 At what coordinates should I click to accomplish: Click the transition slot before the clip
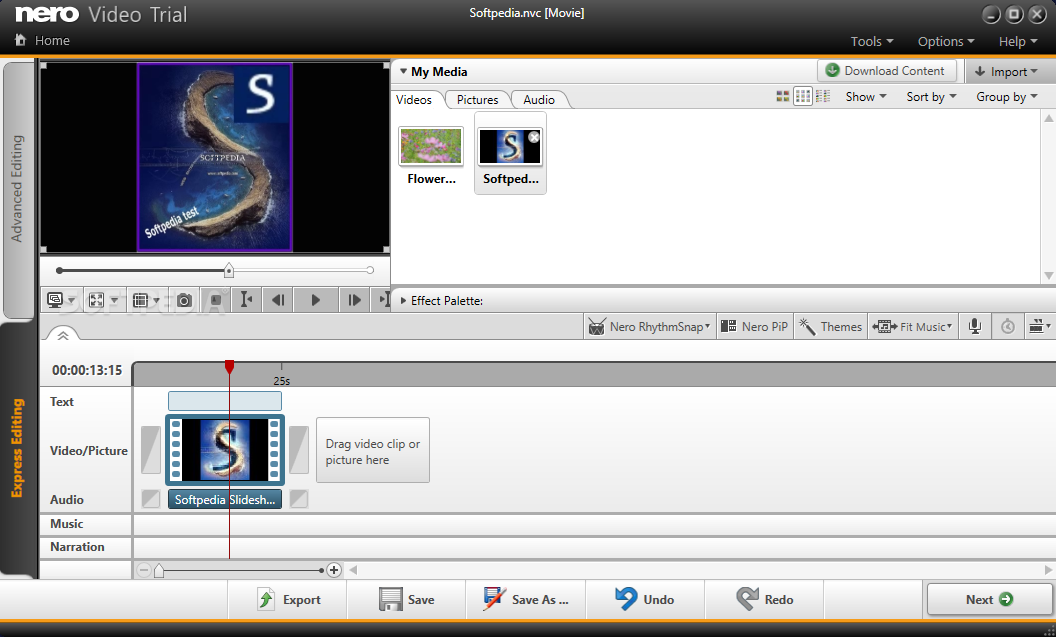coord(151,449)
